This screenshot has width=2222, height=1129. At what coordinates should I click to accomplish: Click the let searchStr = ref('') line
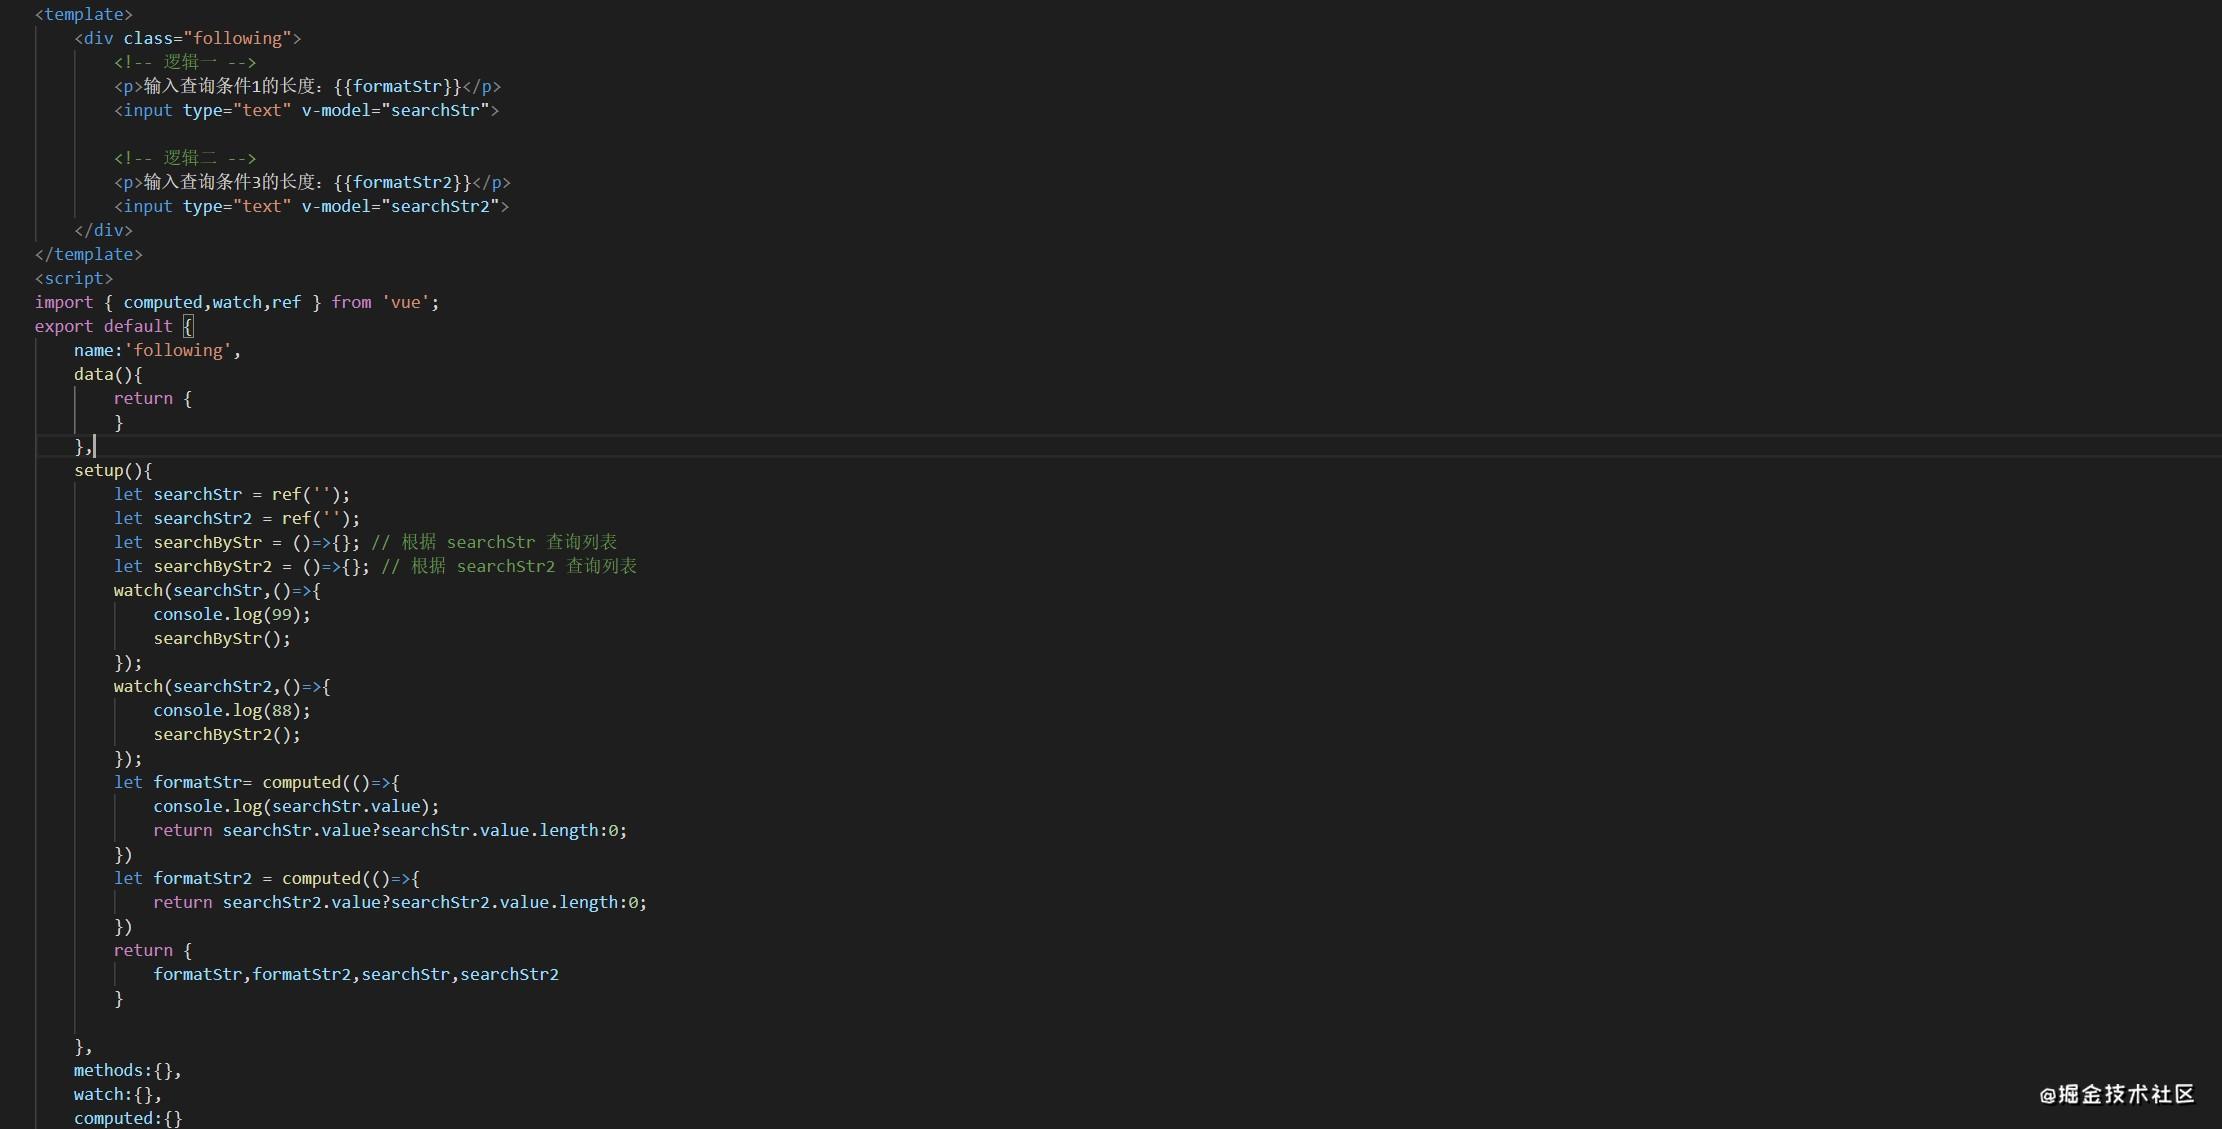232,494
